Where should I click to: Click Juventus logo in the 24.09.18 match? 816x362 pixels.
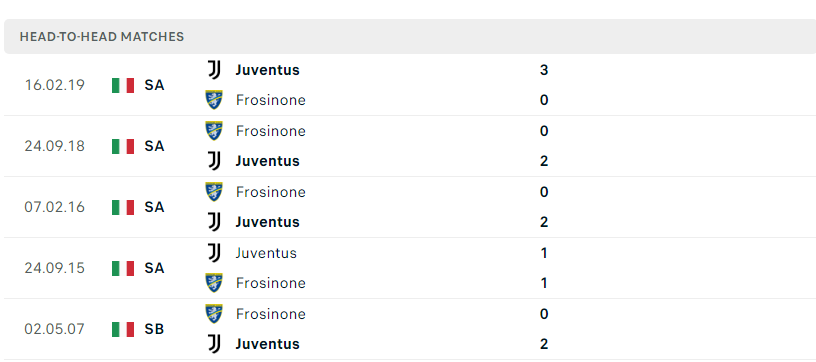pyautogui.click(x=214, y=161)
